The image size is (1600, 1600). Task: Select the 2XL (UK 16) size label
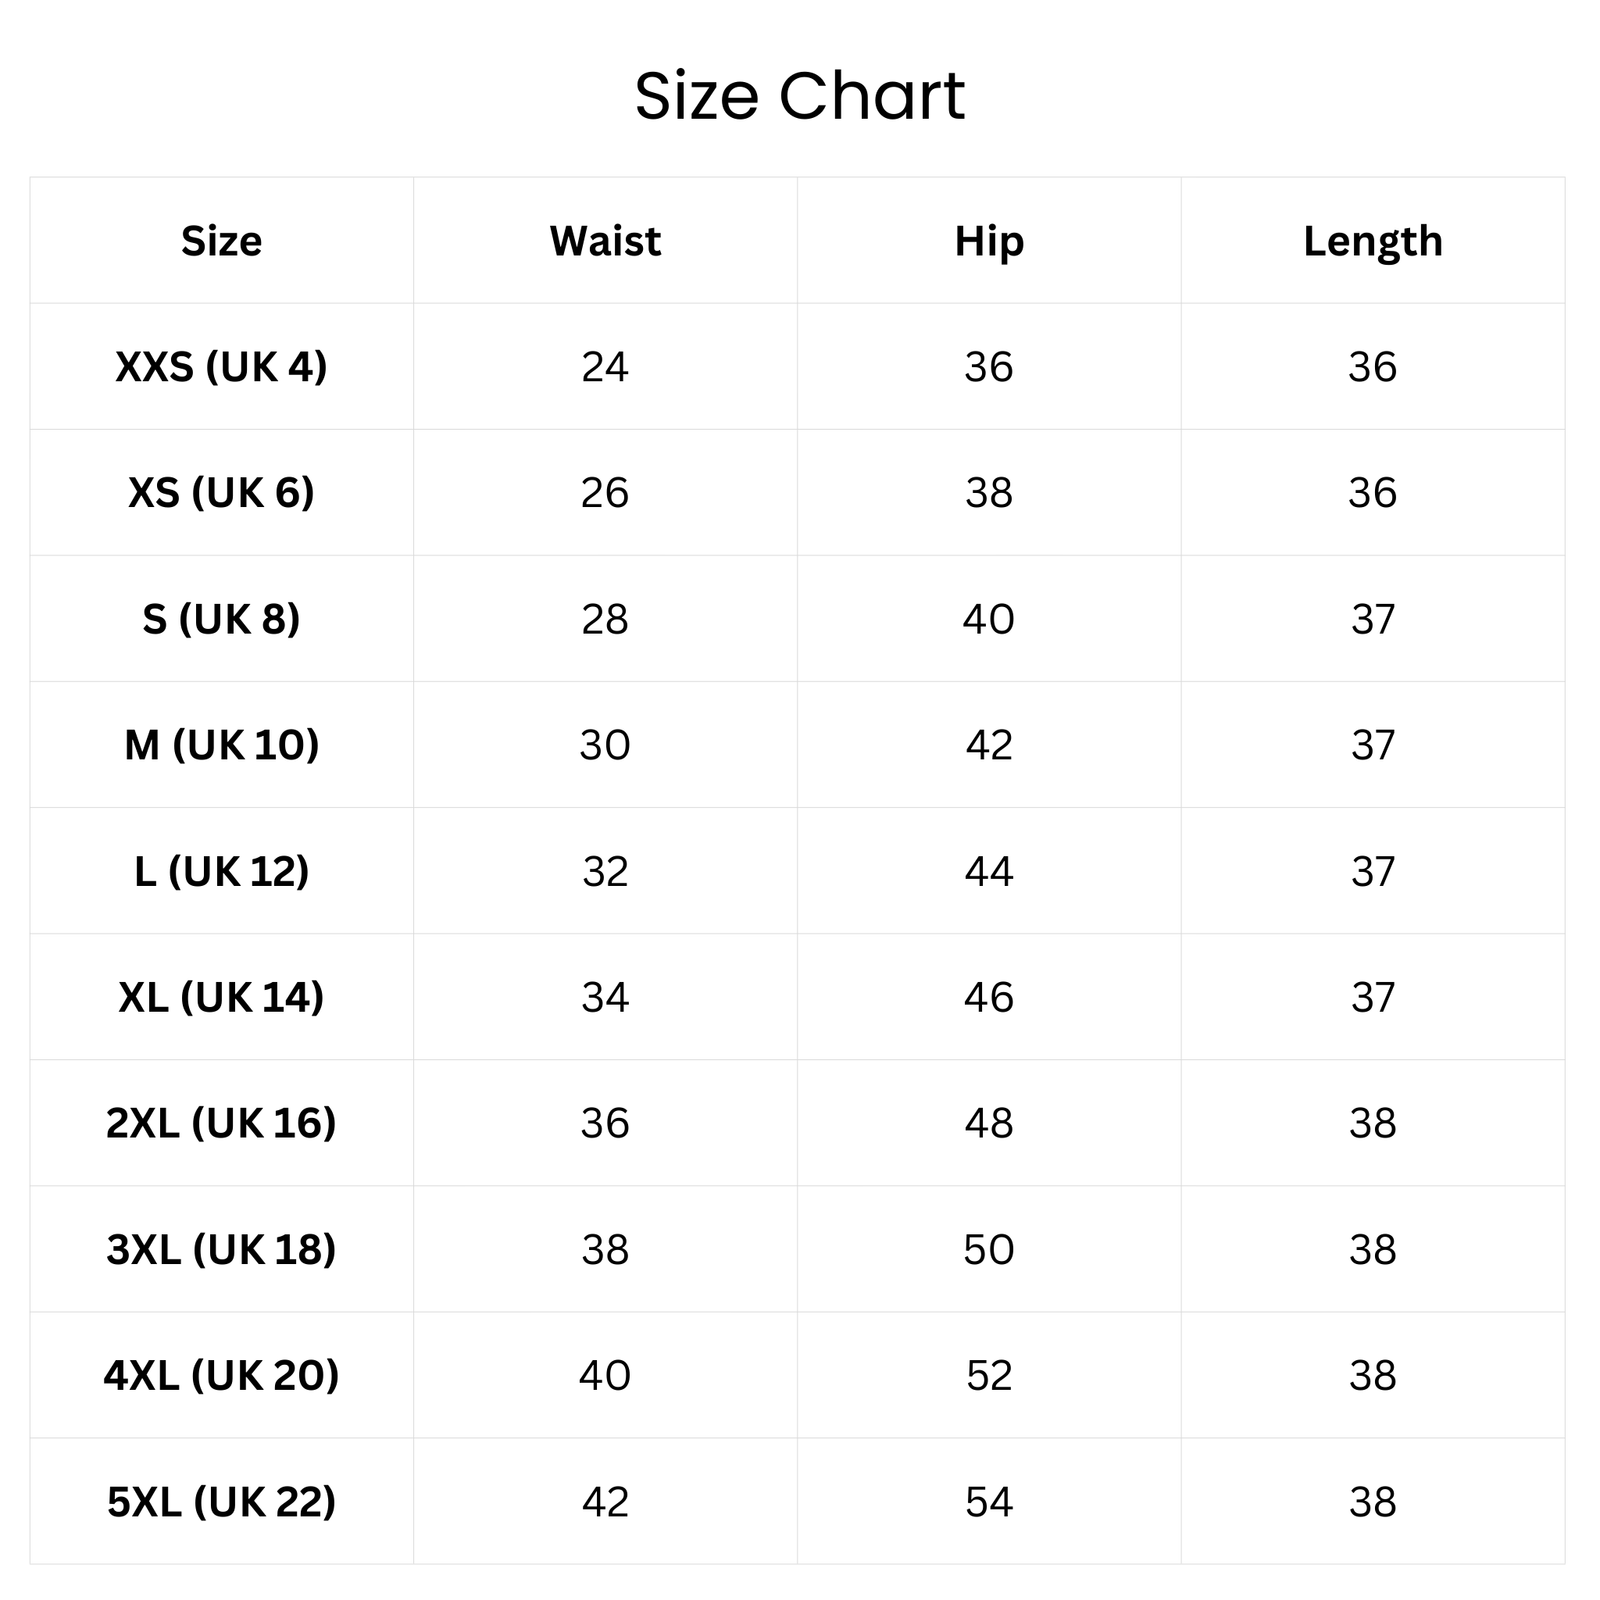coord(221,1123)
